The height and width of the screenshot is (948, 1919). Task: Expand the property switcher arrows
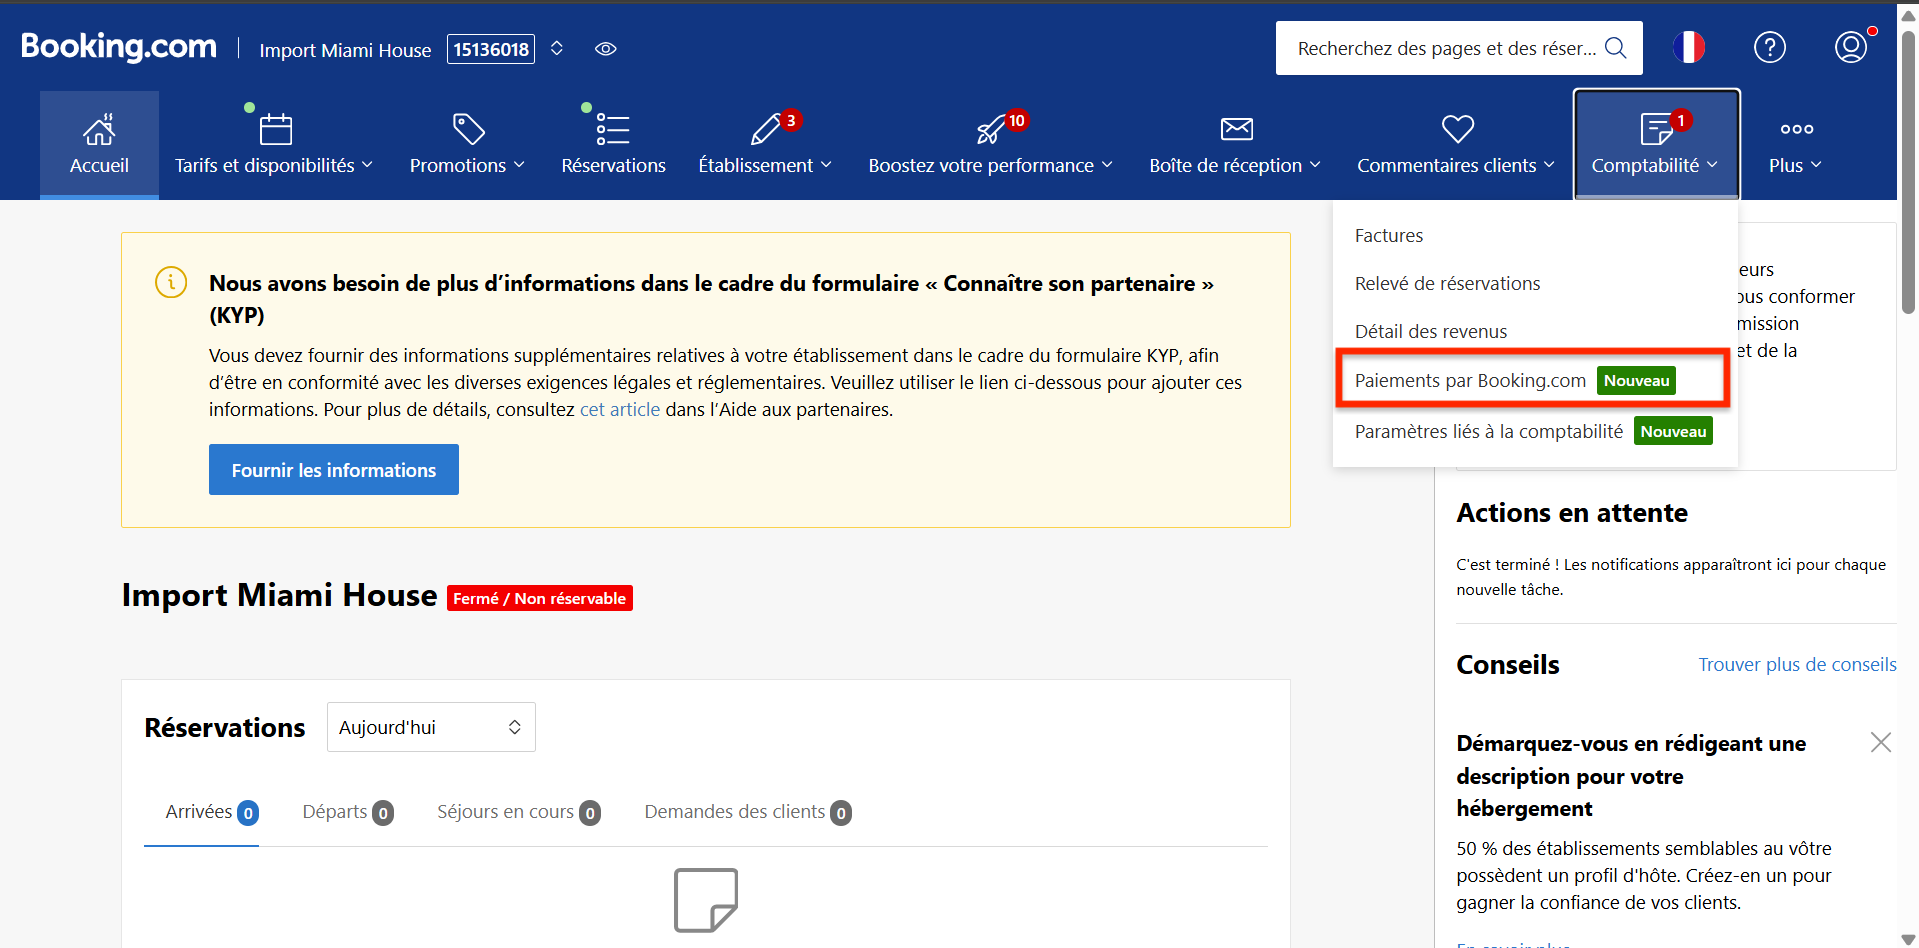point(557,49)
